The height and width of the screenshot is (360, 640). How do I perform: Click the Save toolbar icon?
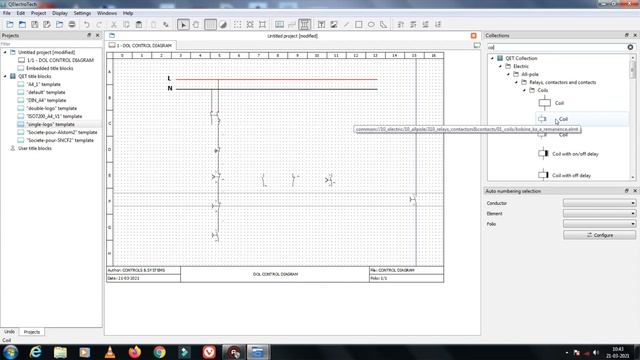tap(35, 24)
